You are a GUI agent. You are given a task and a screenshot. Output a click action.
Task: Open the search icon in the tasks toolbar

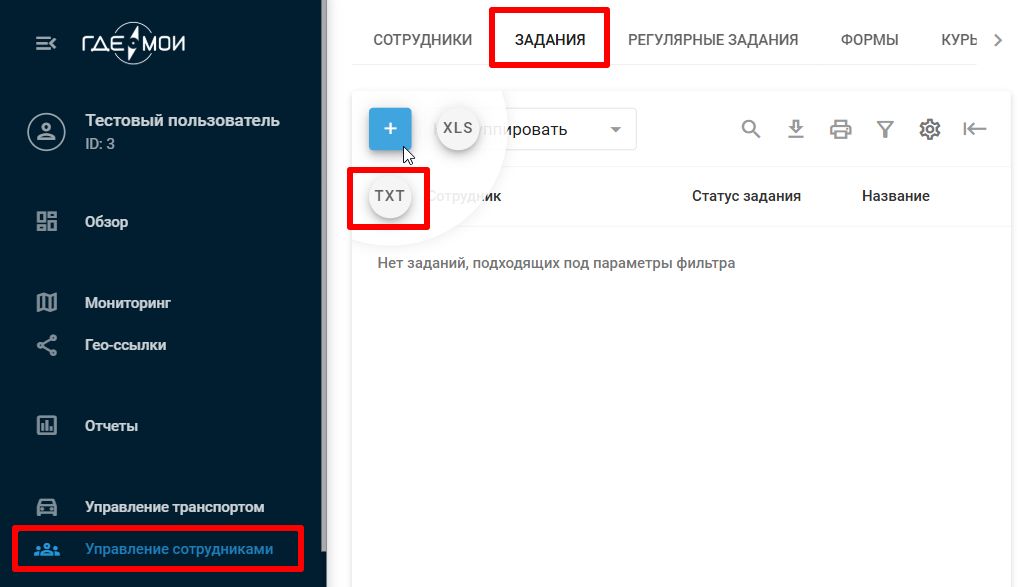750,128
